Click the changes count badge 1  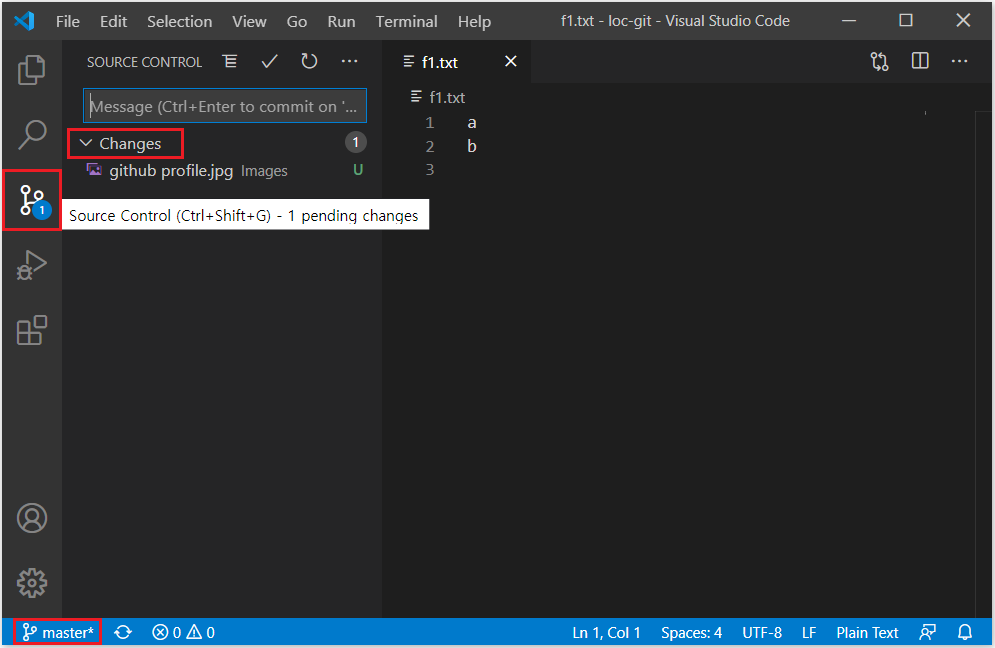355,142
